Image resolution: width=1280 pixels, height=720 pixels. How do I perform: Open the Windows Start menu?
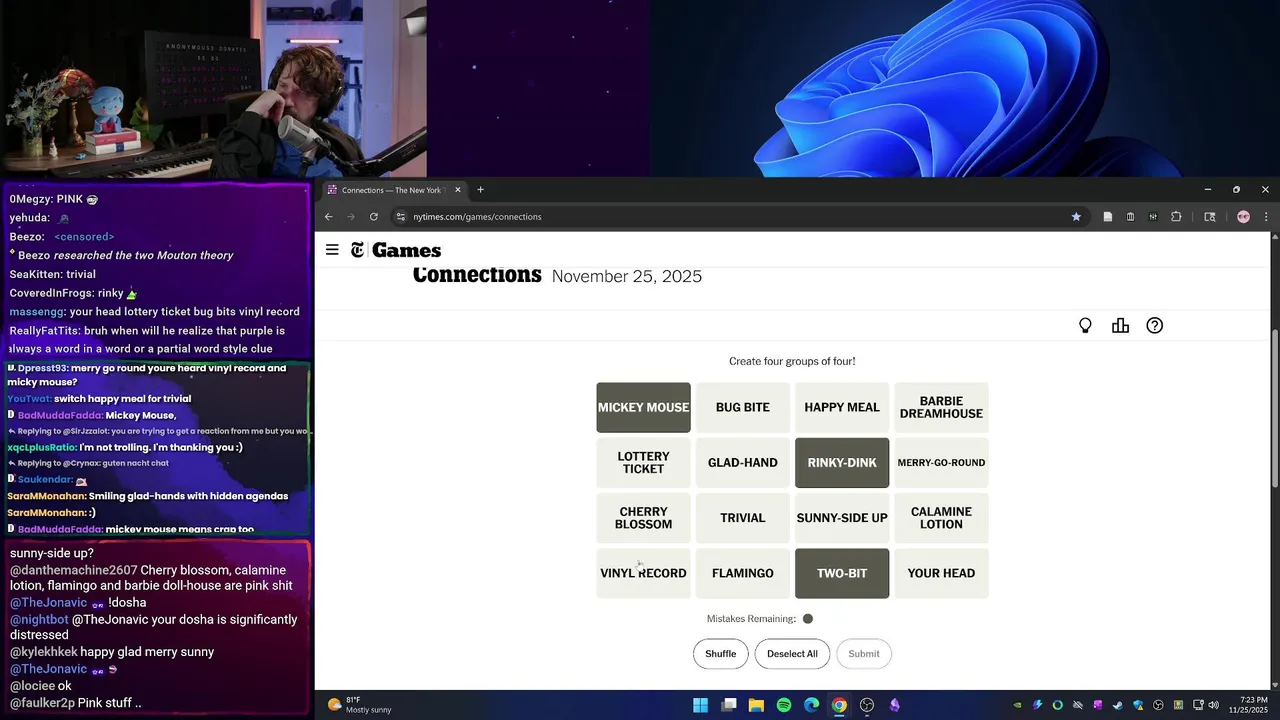coord(701,705)
